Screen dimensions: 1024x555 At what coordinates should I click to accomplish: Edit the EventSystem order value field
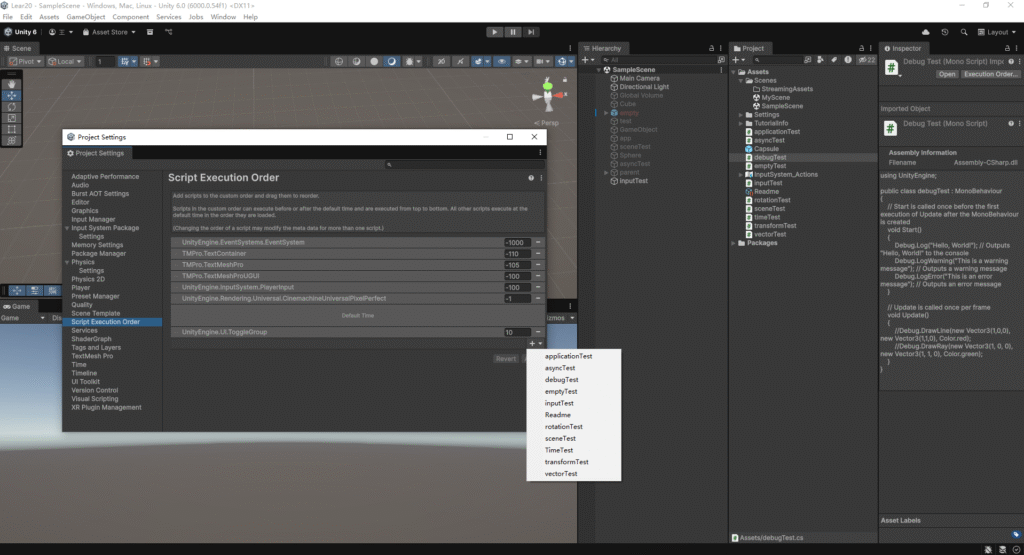pyautogui.click(x=517, y=242)
